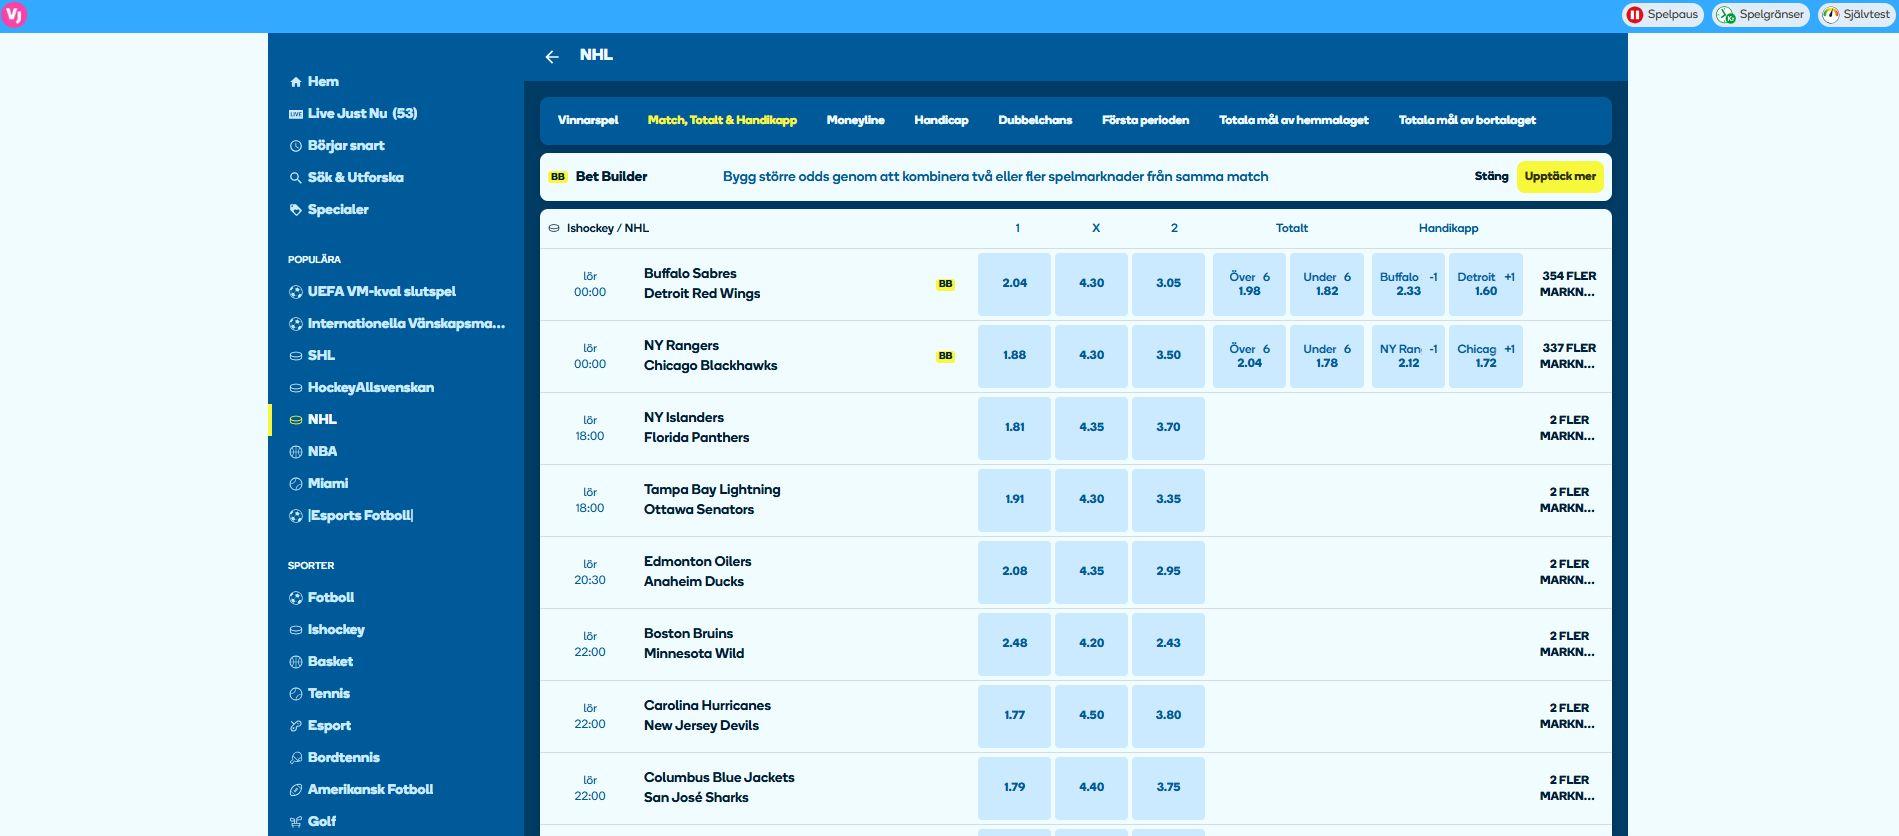Click the Börjar snart clock icon
This screenshot has width=1899, height=836.
point(295,146)
